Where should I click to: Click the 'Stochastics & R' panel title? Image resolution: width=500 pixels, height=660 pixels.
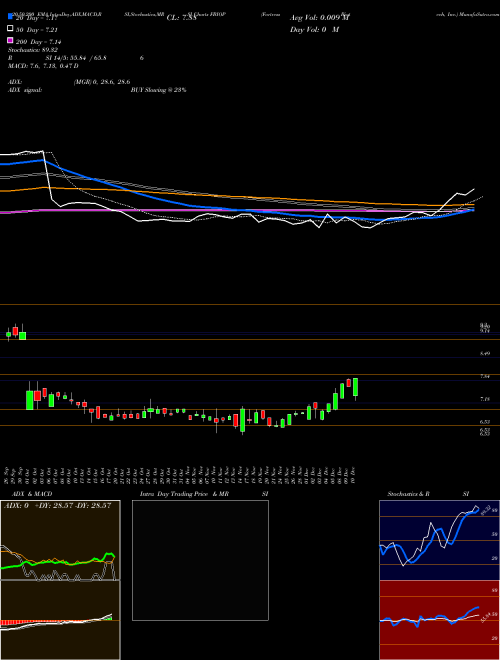[x=408, y=494]
